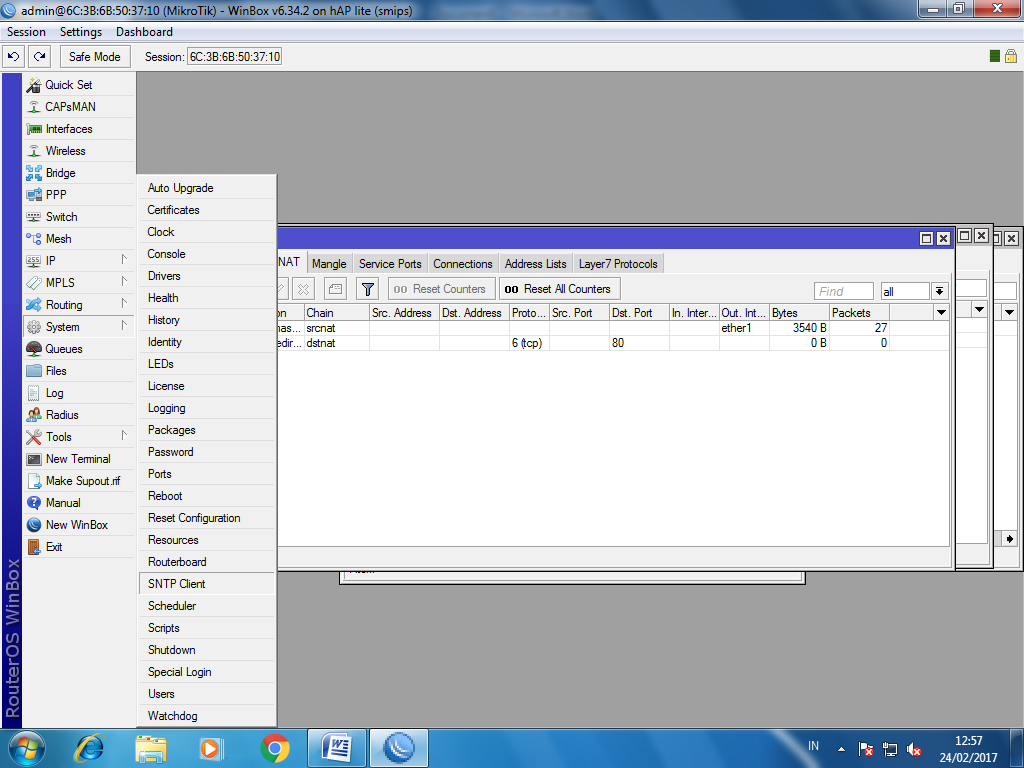Expand the IP submenu
This screenshot has width=1024, height=768.
tap(79, 261)
